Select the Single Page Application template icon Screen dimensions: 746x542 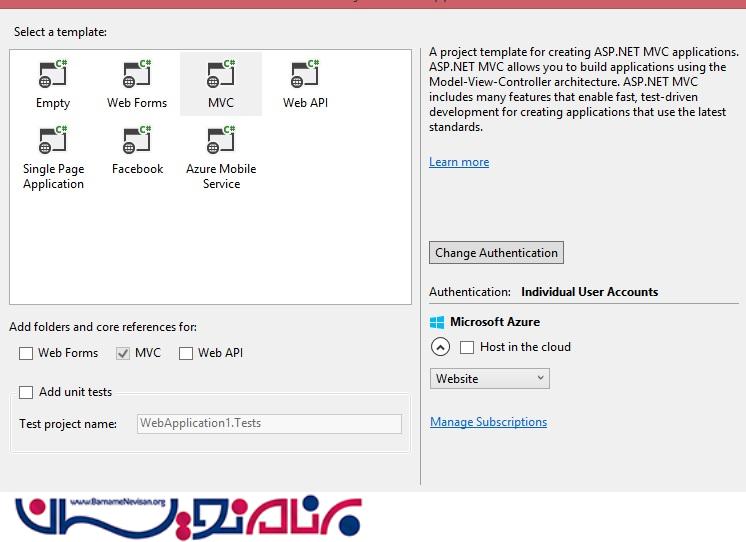tap(53, 141)
